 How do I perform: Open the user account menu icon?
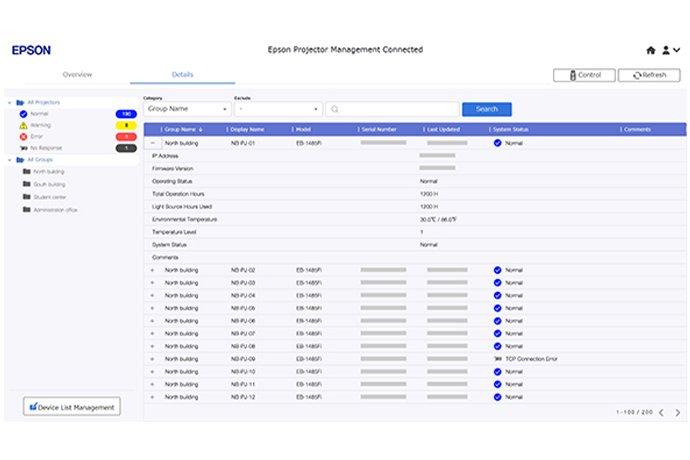(668, 49)
